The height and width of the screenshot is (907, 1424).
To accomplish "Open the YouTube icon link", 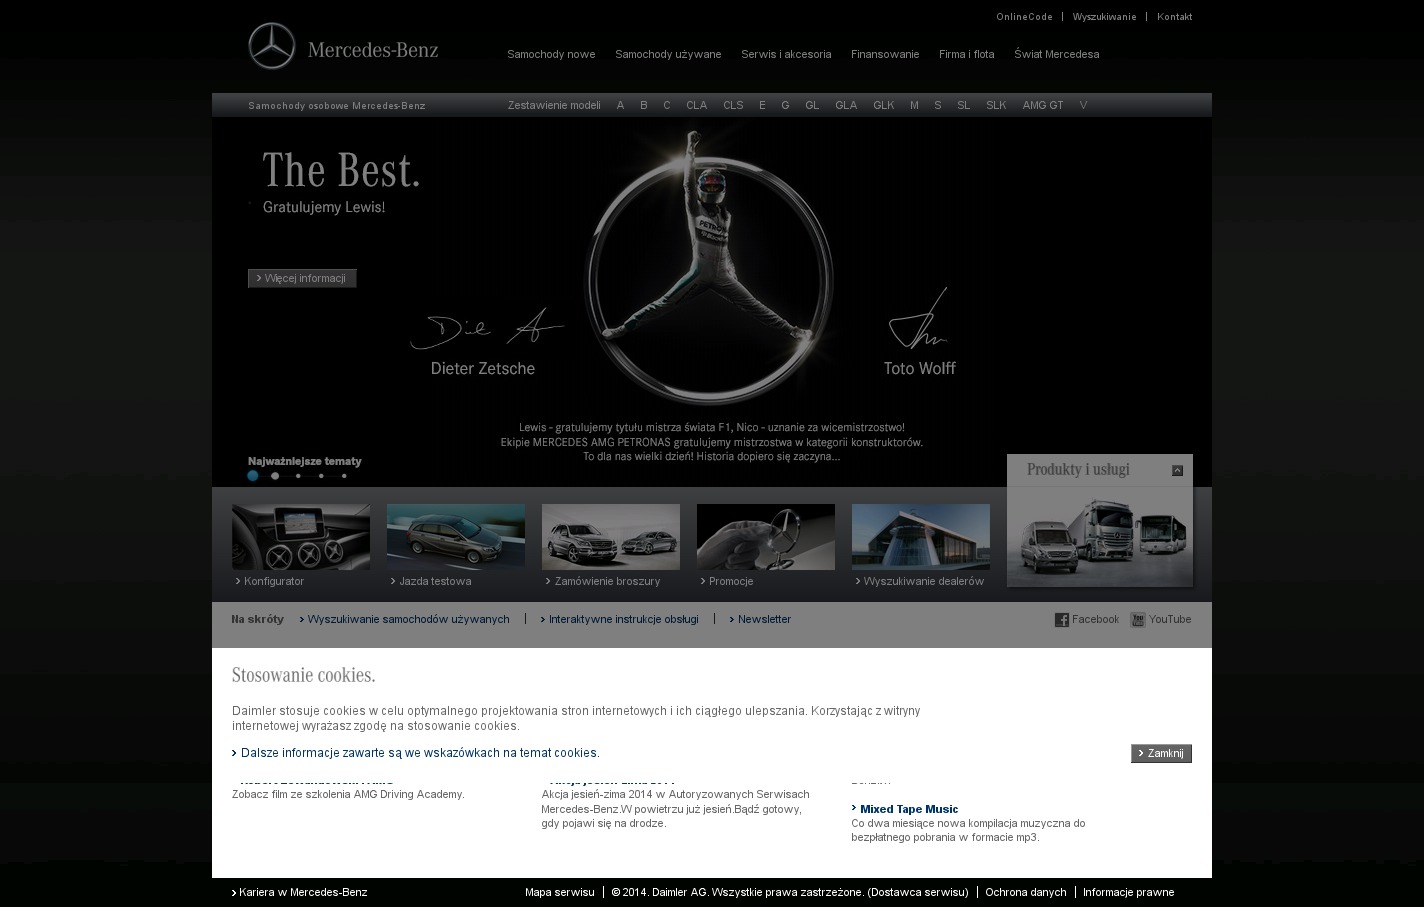I will (1138, 620).
